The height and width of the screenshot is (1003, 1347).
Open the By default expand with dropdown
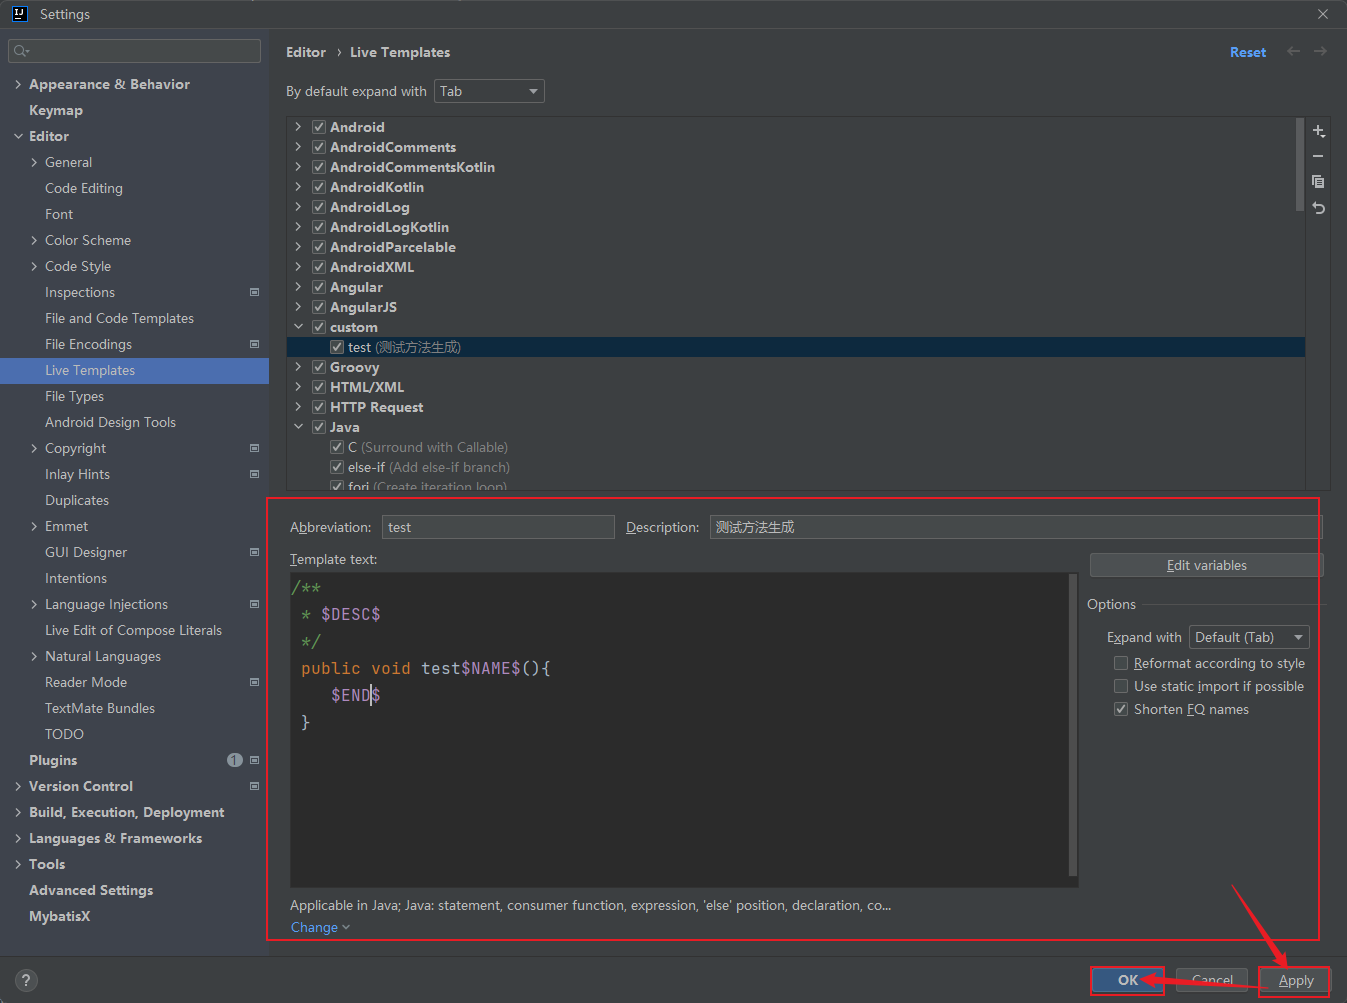490,91
